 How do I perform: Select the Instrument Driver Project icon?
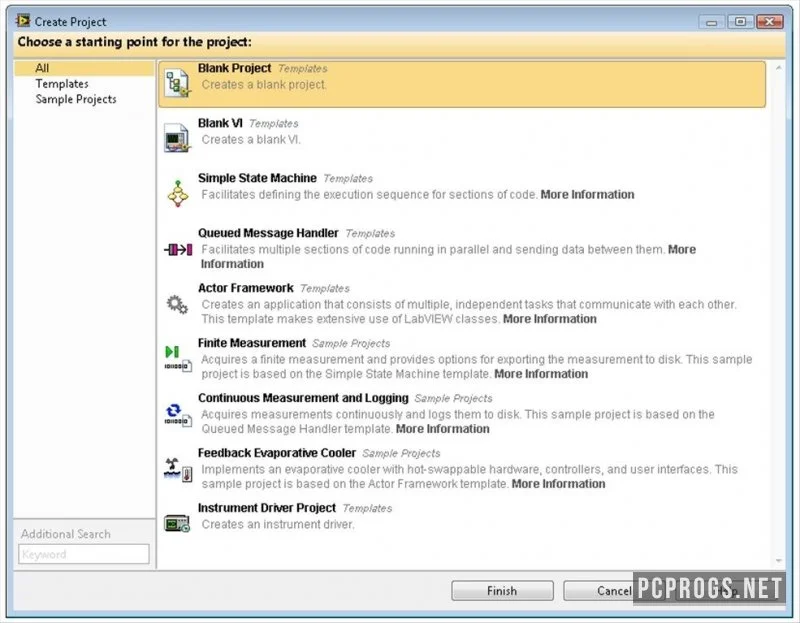pos(177,524)
